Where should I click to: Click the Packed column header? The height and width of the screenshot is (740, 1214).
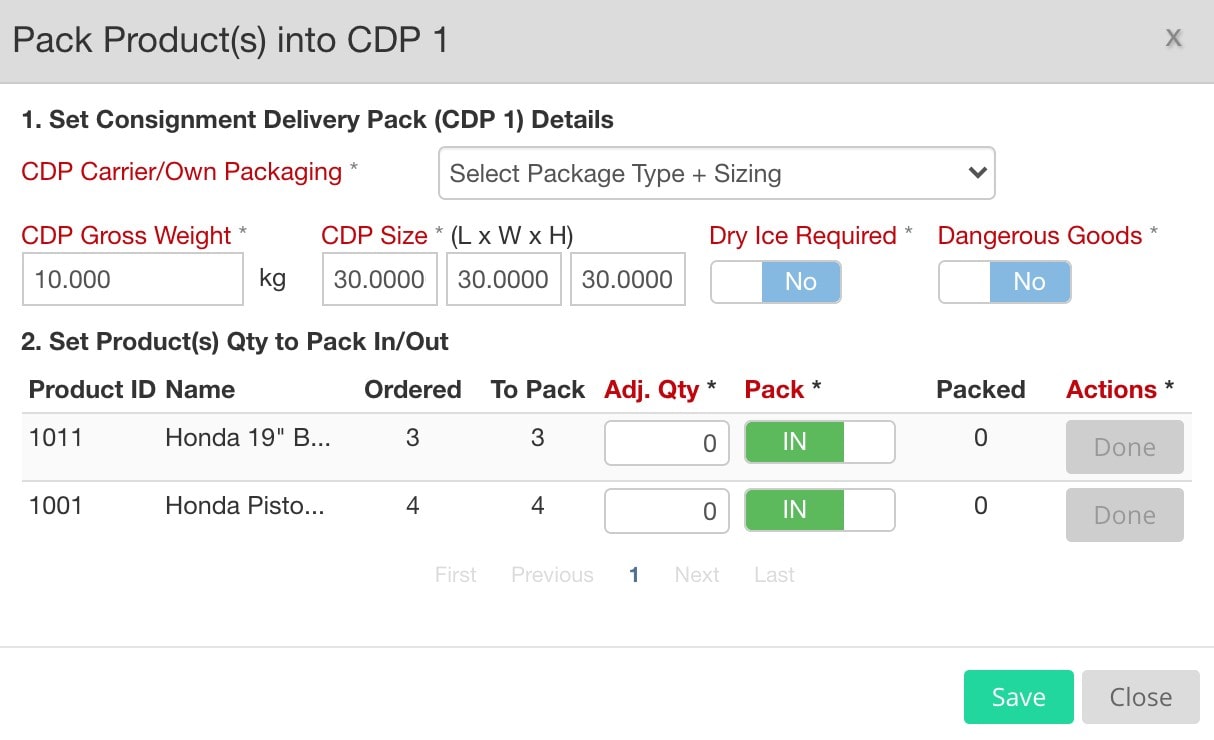click(x=981, y=390)
